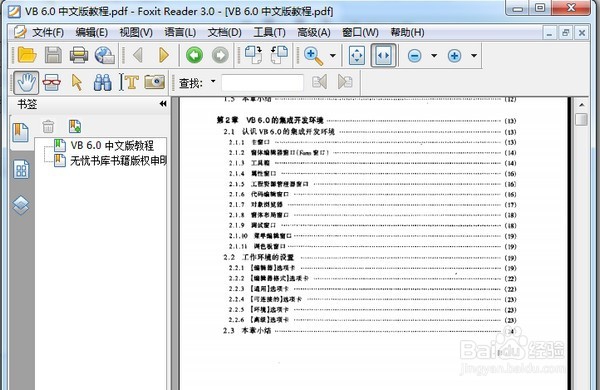Select the VB 6.0 中文版教程 bookmark
Image resolution: width=600 pixels, height=390 pixels.
click(x=112, y=145)
